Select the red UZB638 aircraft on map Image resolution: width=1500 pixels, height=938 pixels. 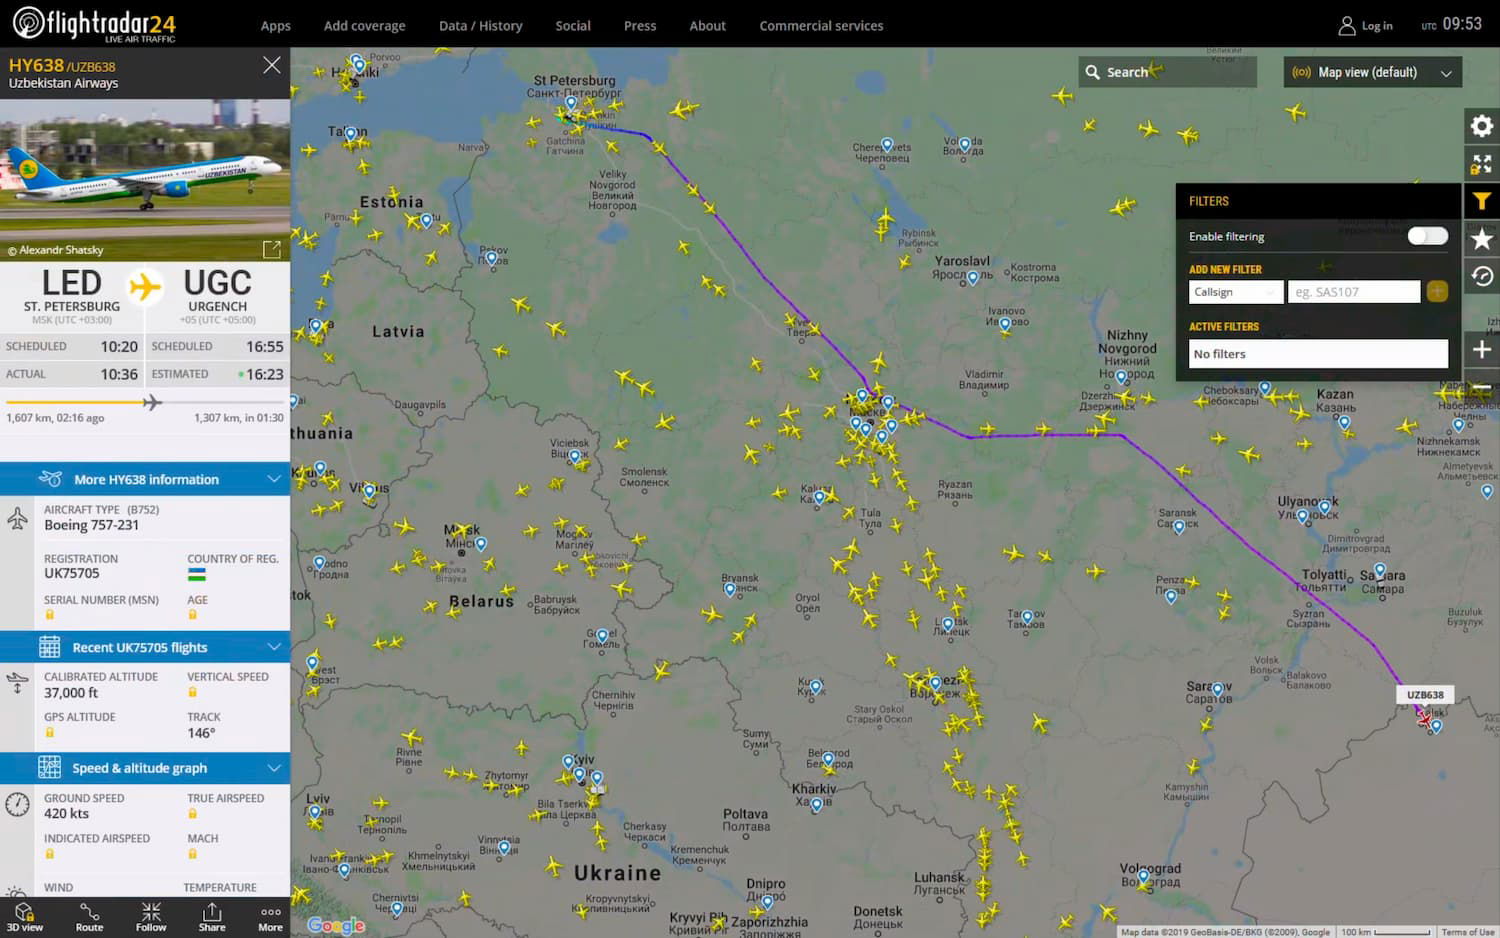pyautogui.click(x=1424, y=718)
